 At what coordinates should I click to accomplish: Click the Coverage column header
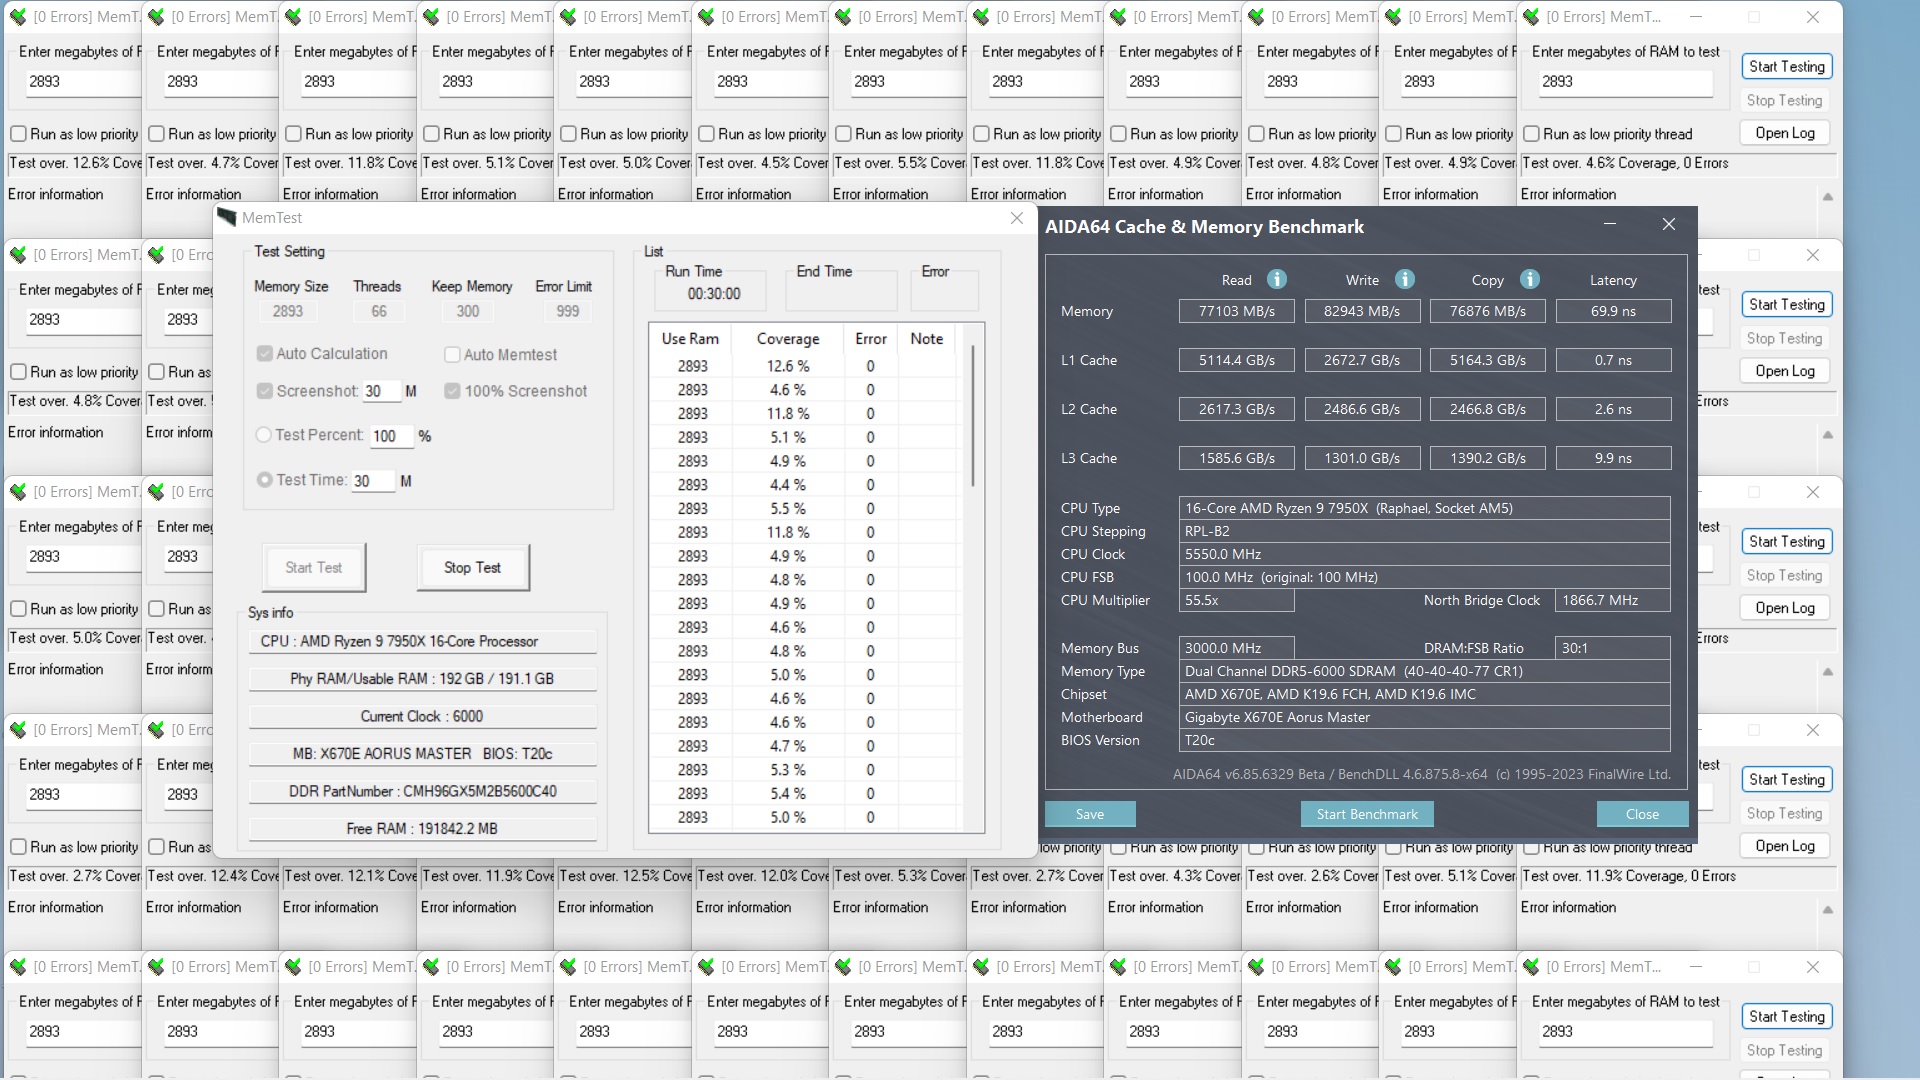787,339
